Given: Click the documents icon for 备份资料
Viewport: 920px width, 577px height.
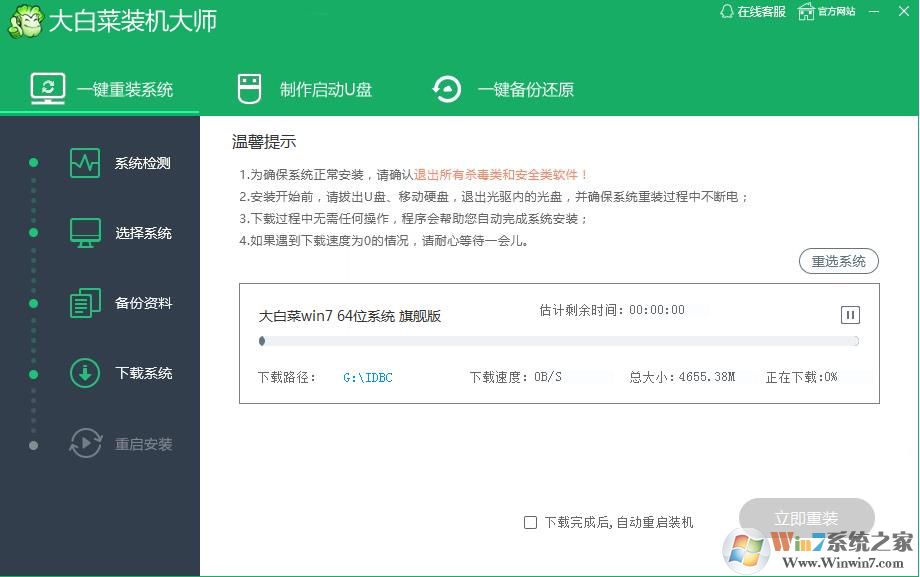Looking at the screenshot, I should point(85,303).
